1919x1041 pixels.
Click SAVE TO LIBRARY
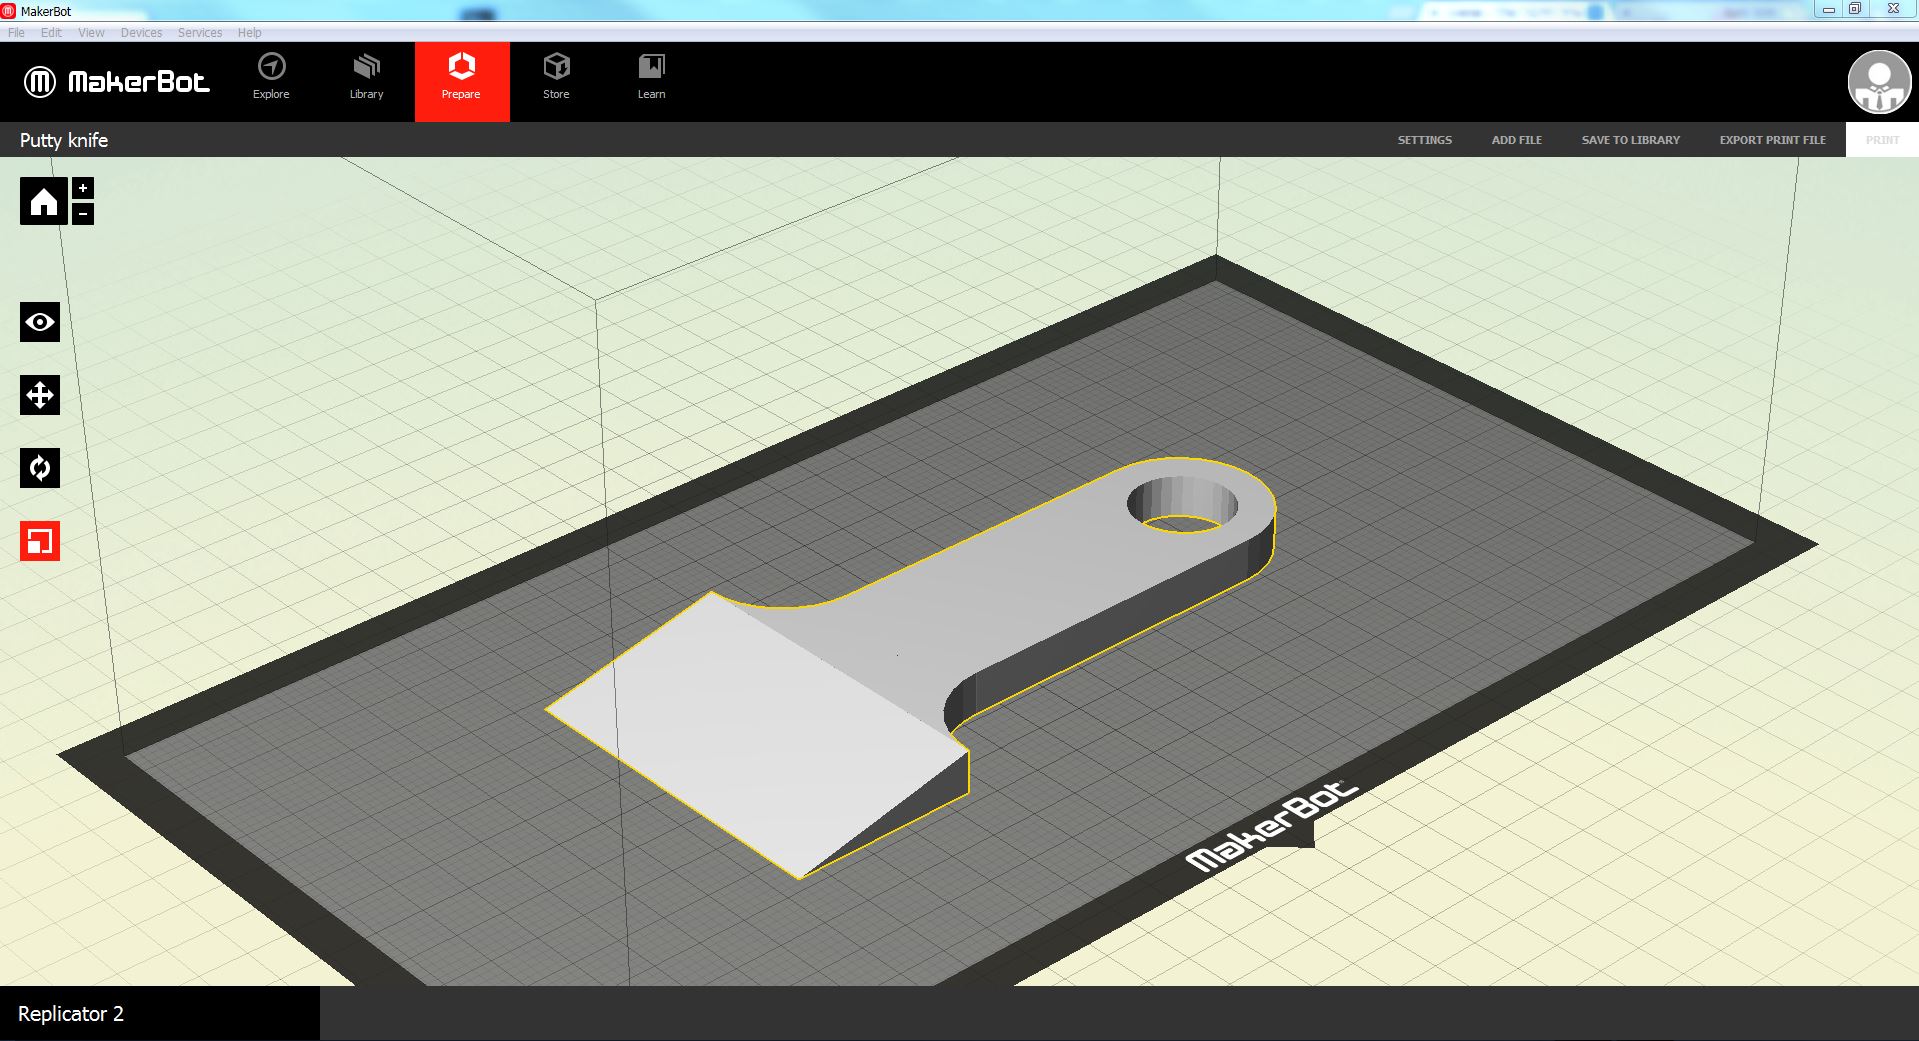pos(1630,140)
